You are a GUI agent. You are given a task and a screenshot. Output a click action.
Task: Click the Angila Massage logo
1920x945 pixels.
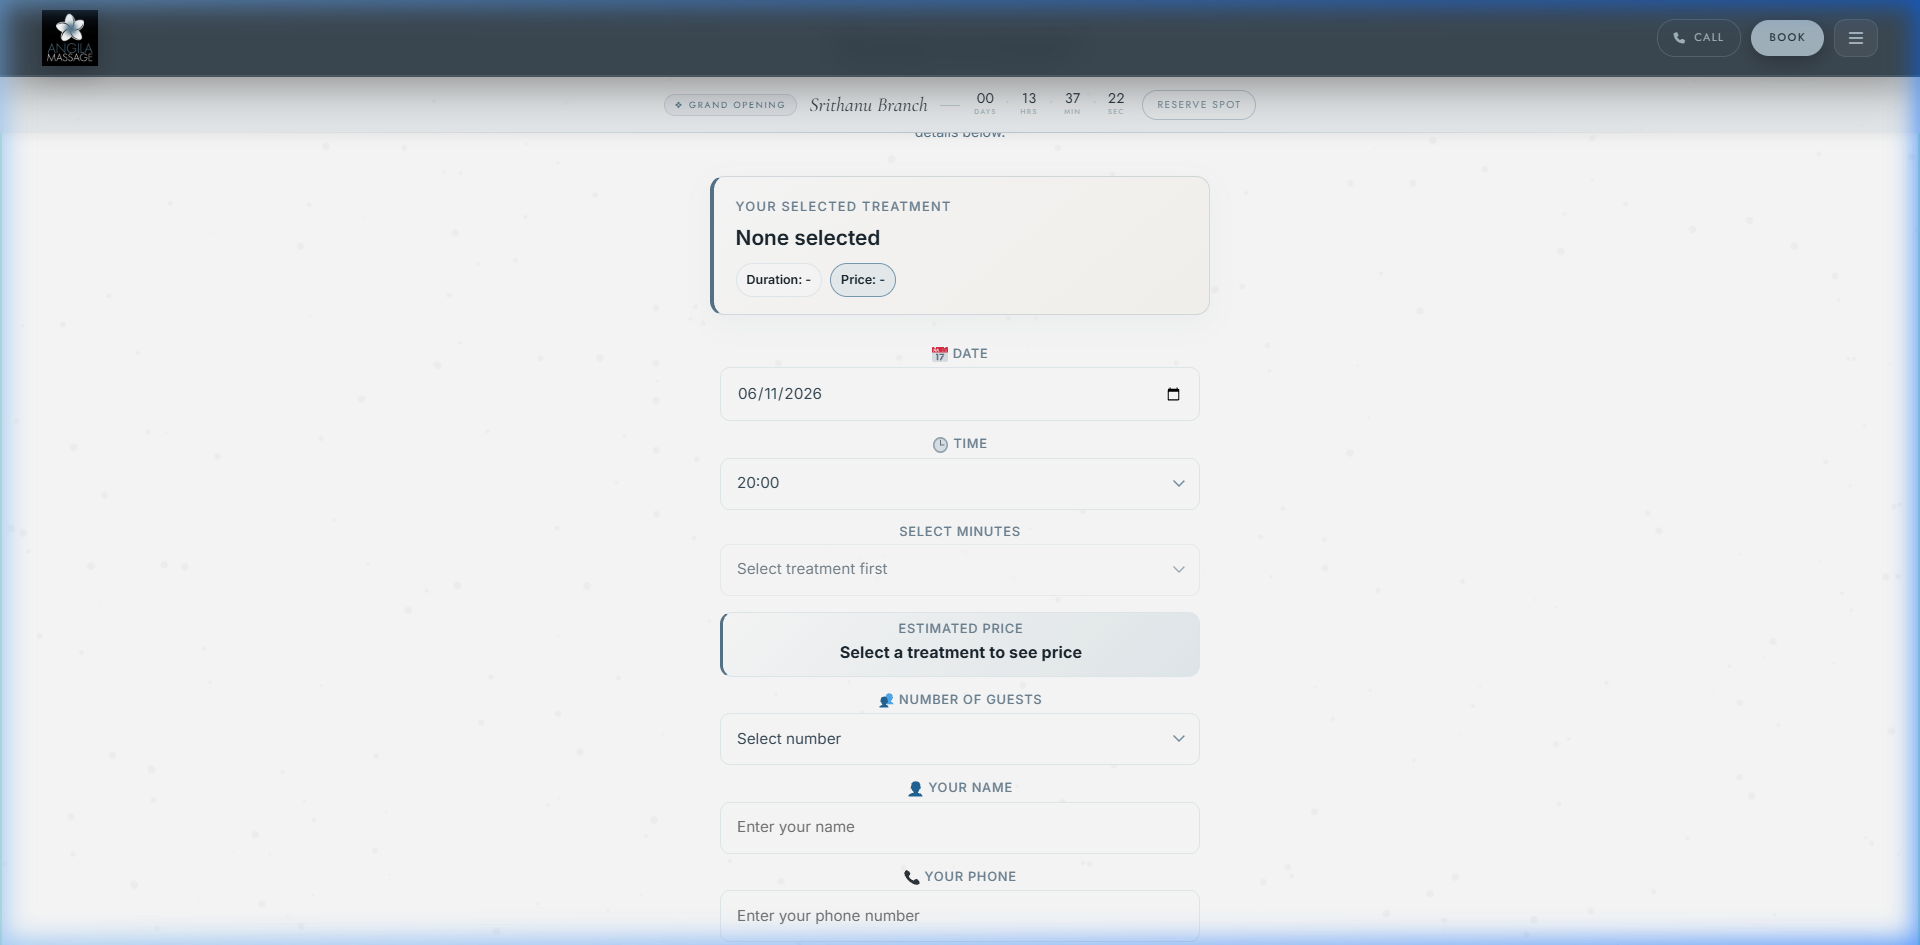click(x=70, y=38)
